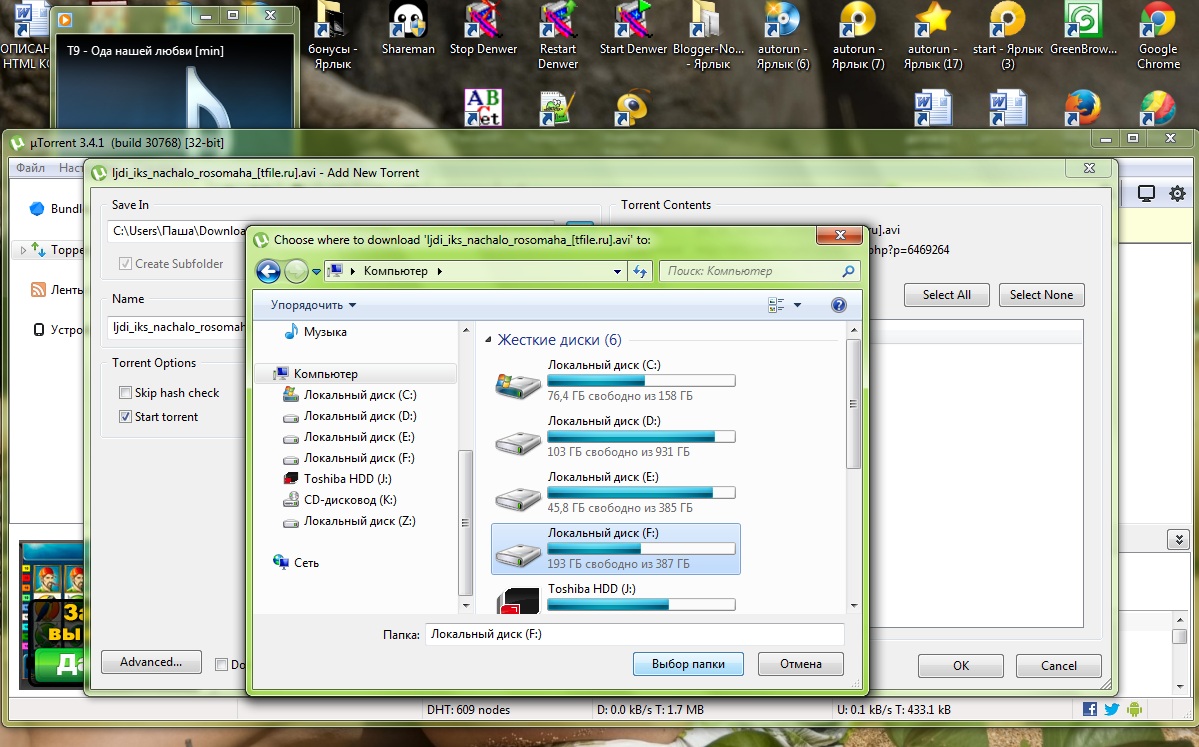Open the Google Chrome desktop shortcut
The height and width of the screenshot is (747, 1199).
(1158, 35)
